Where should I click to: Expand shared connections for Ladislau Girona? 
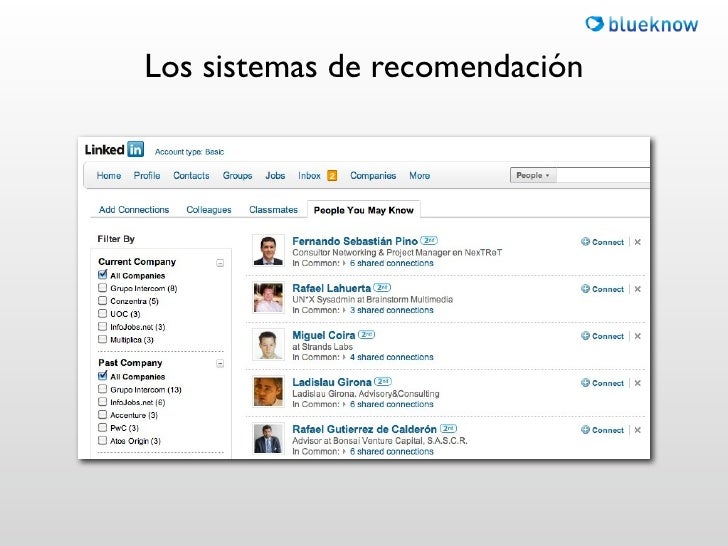click(391, 404)
